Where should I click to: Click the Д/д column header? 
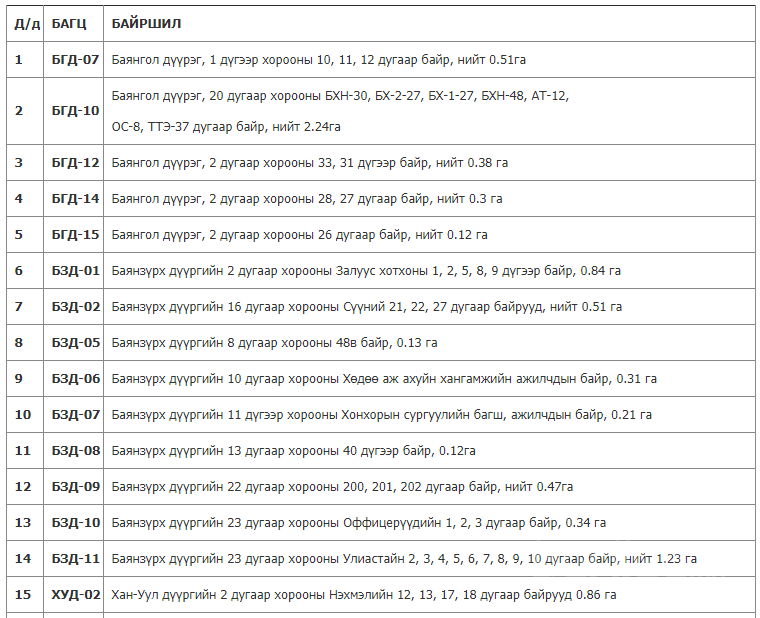click(25, 23)
